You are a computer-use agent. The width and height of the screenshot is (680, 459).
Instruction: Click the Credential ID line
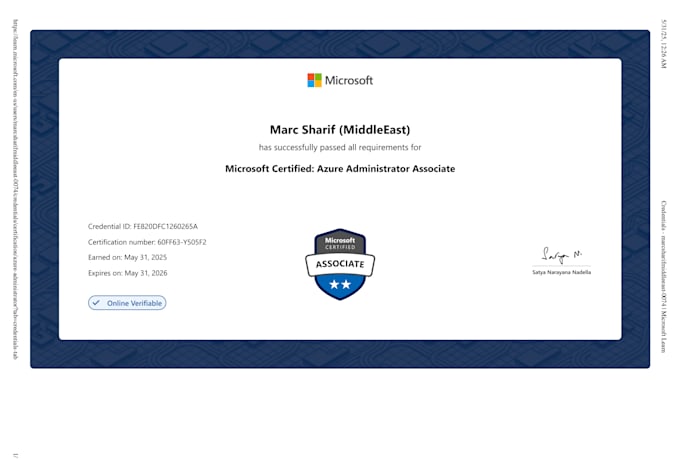click(143, 226)
